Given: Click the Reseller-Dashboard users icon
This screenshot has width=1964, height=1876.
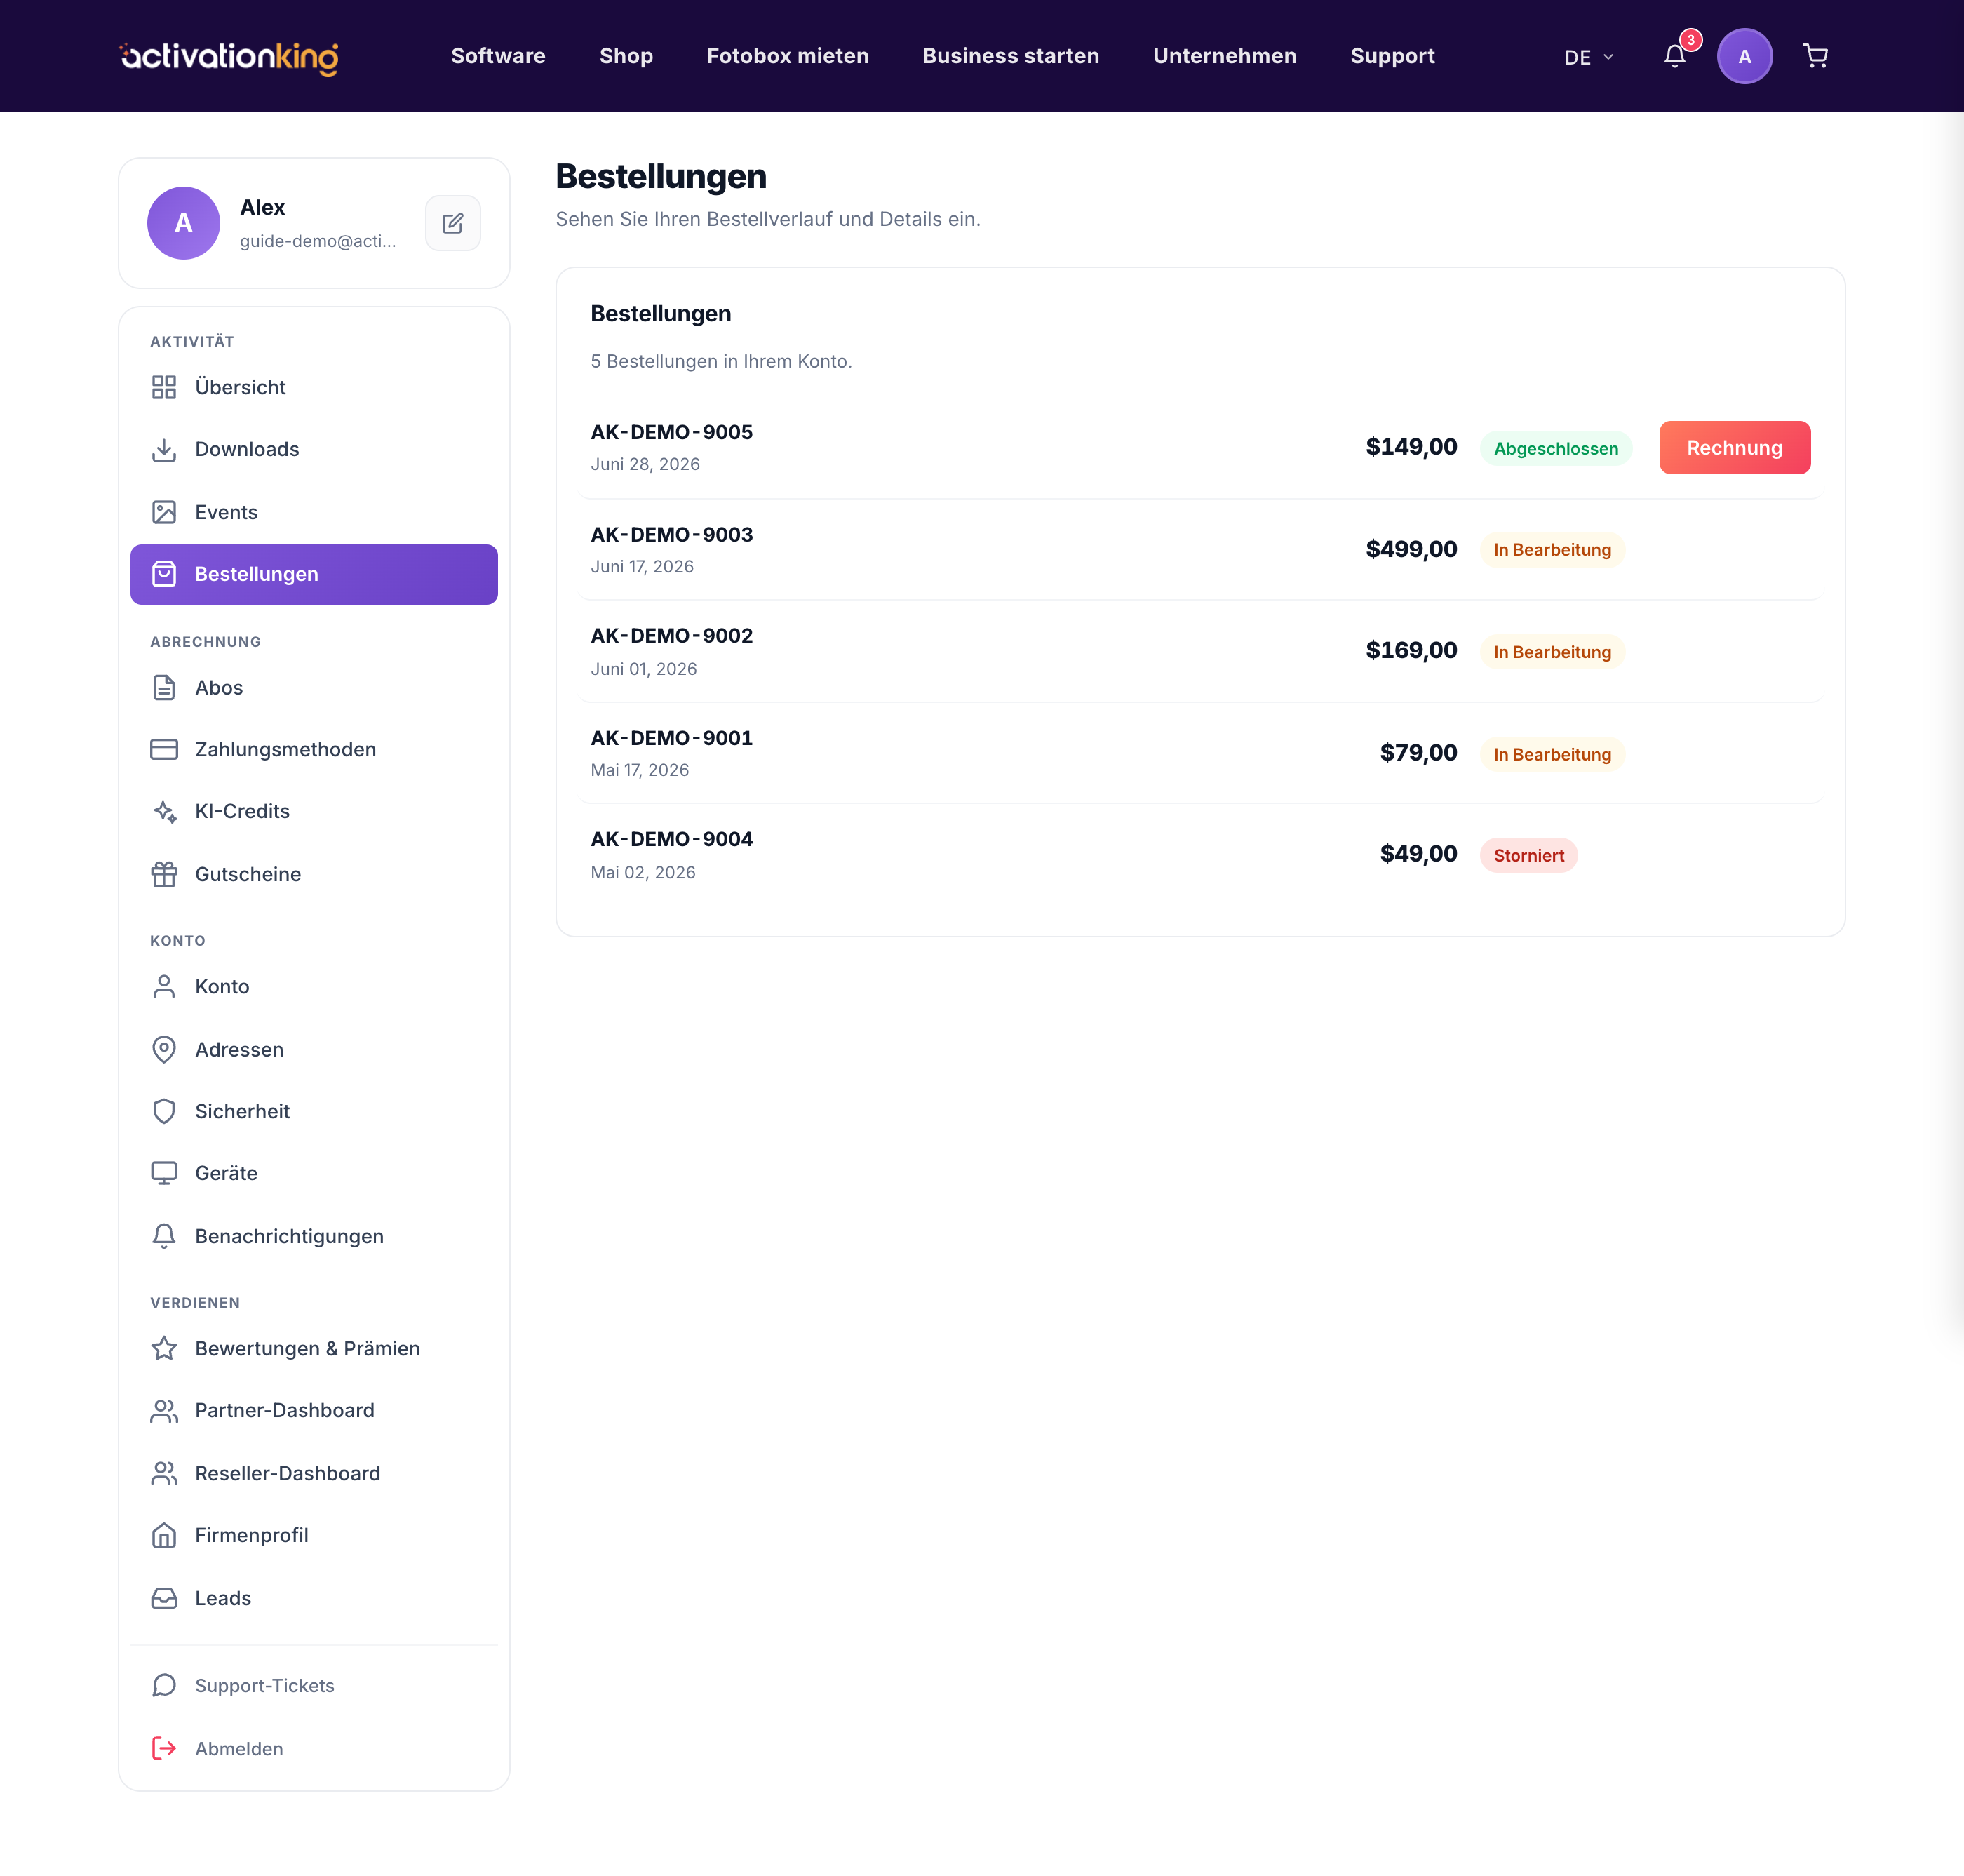Looking at the screenshot, I should click(x=164, y=1473).
